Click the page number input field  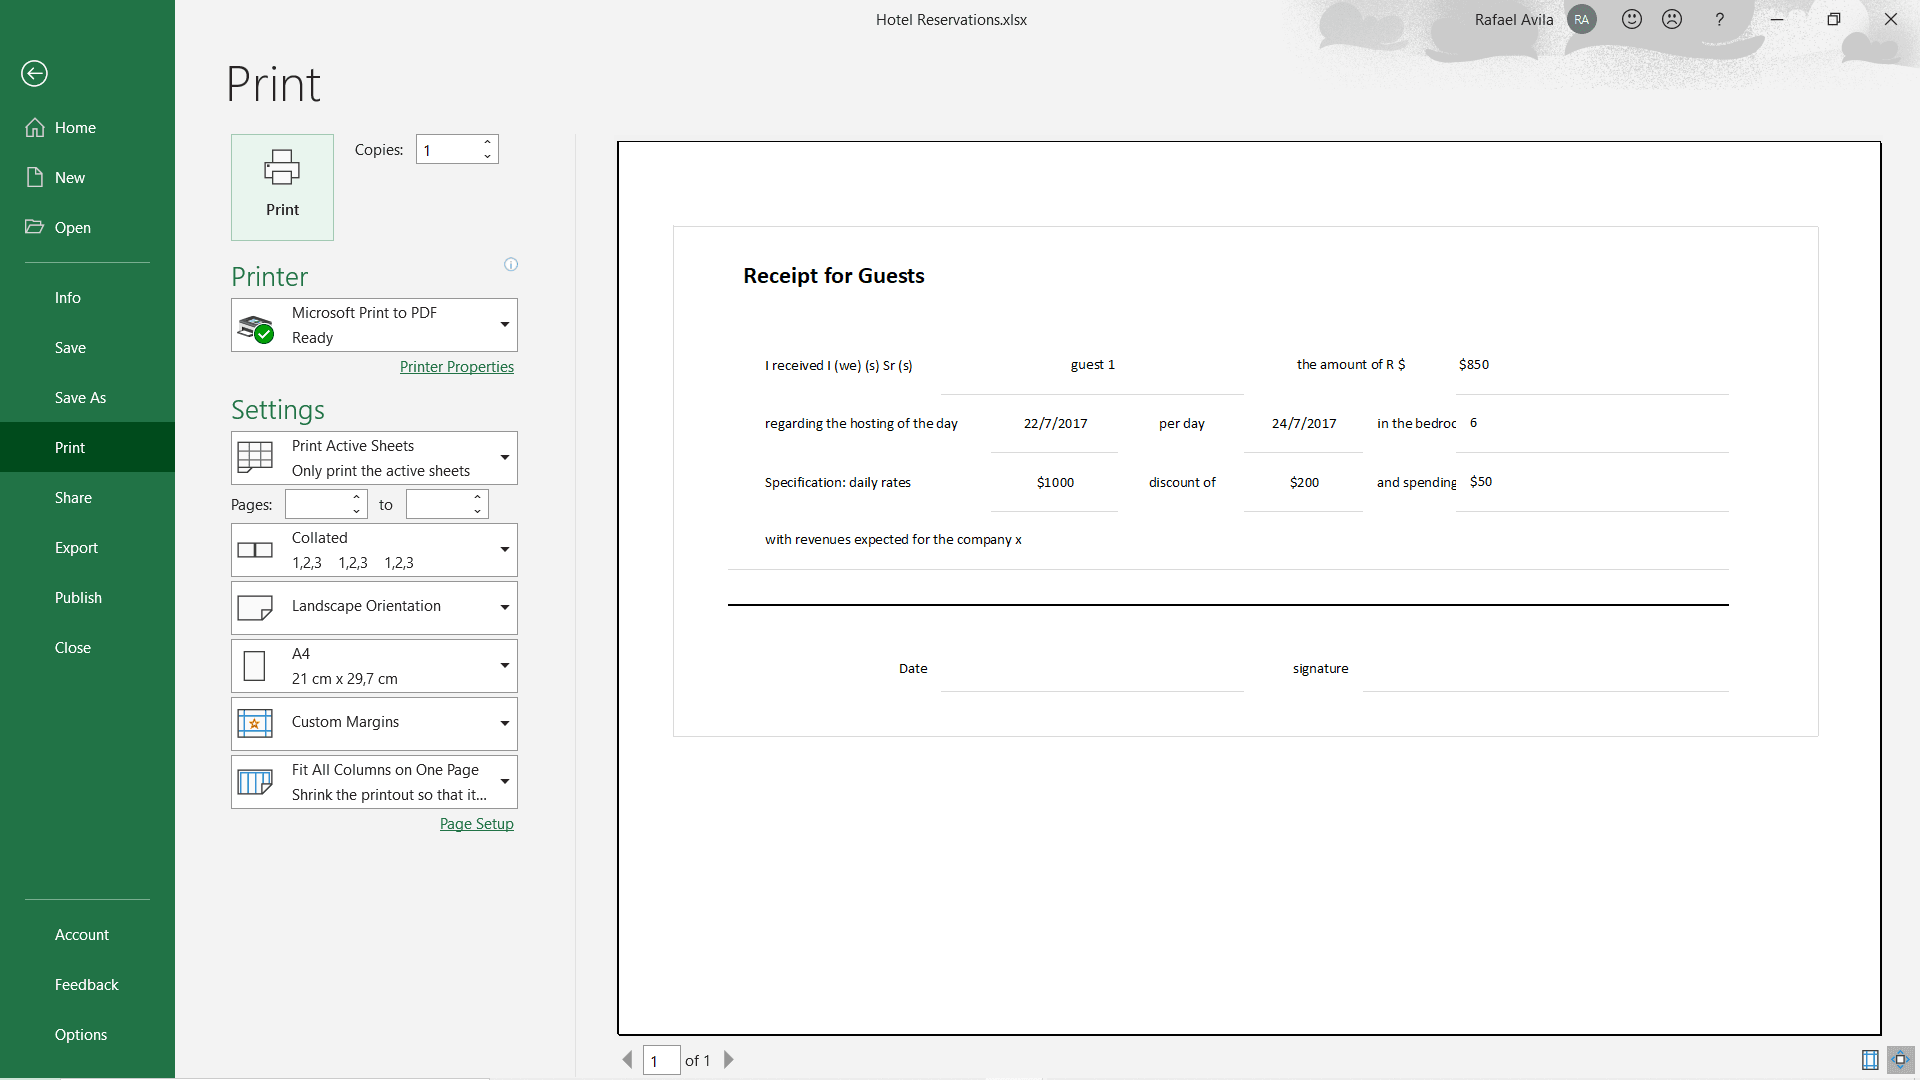point(661,1060)
